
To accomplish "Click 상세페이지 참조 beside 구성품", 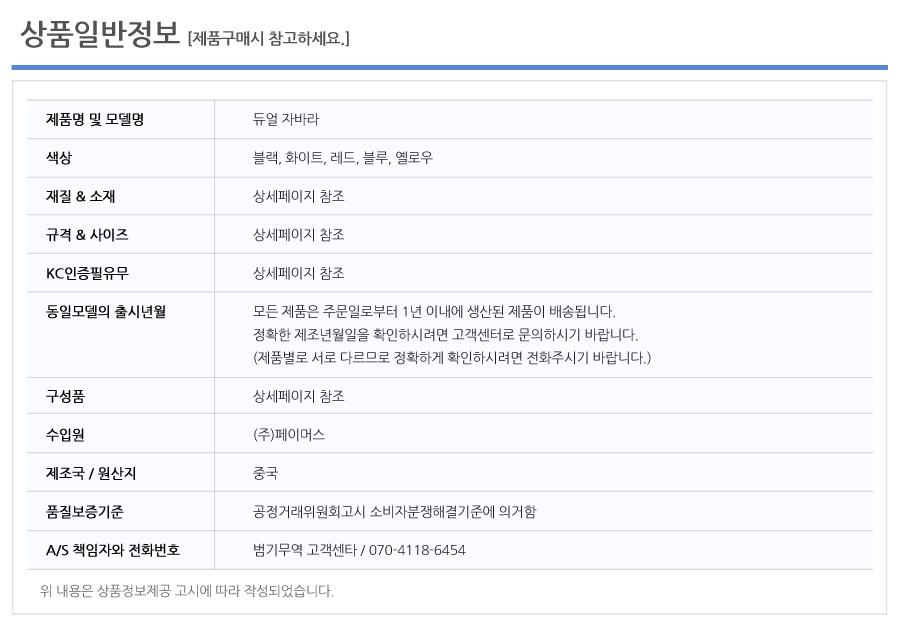I will pyautogui.click(x=298, y=396).
